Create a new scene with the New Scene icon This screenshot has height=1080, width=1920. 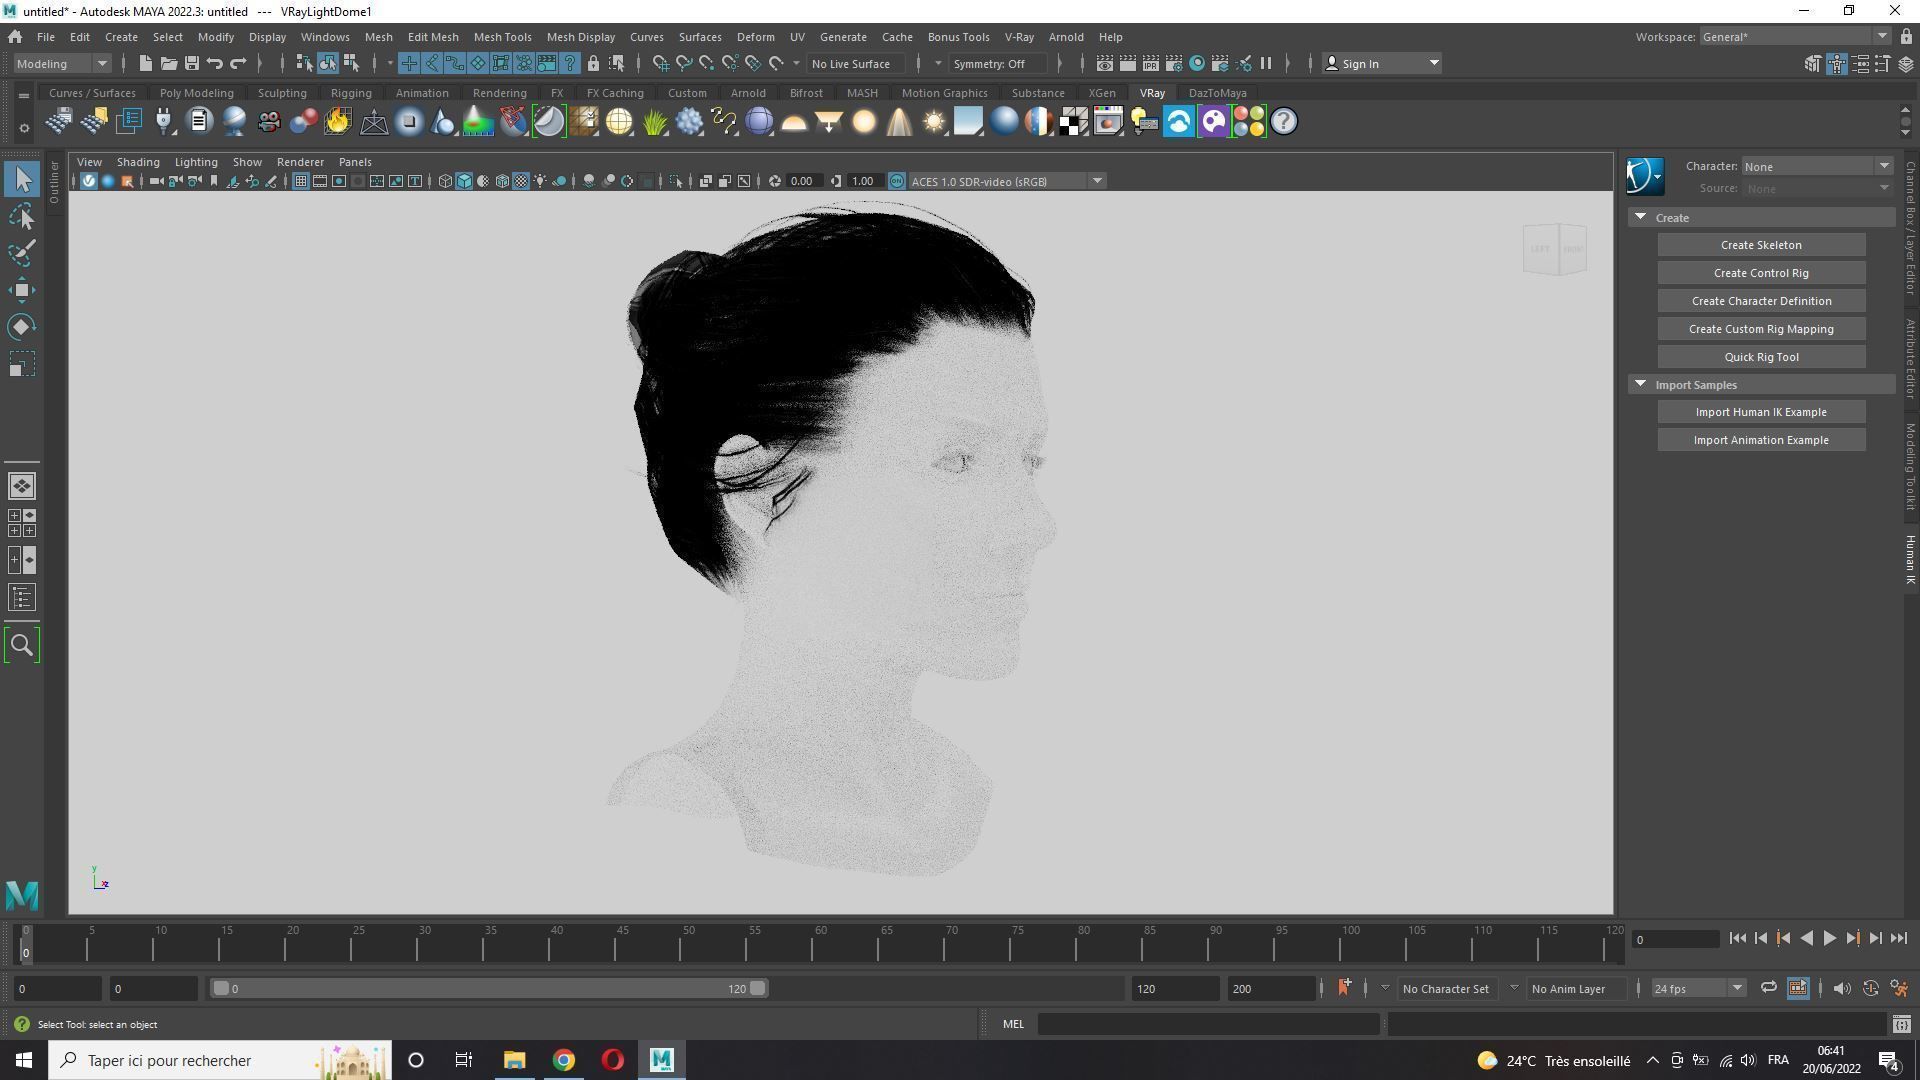pos(145,63)
